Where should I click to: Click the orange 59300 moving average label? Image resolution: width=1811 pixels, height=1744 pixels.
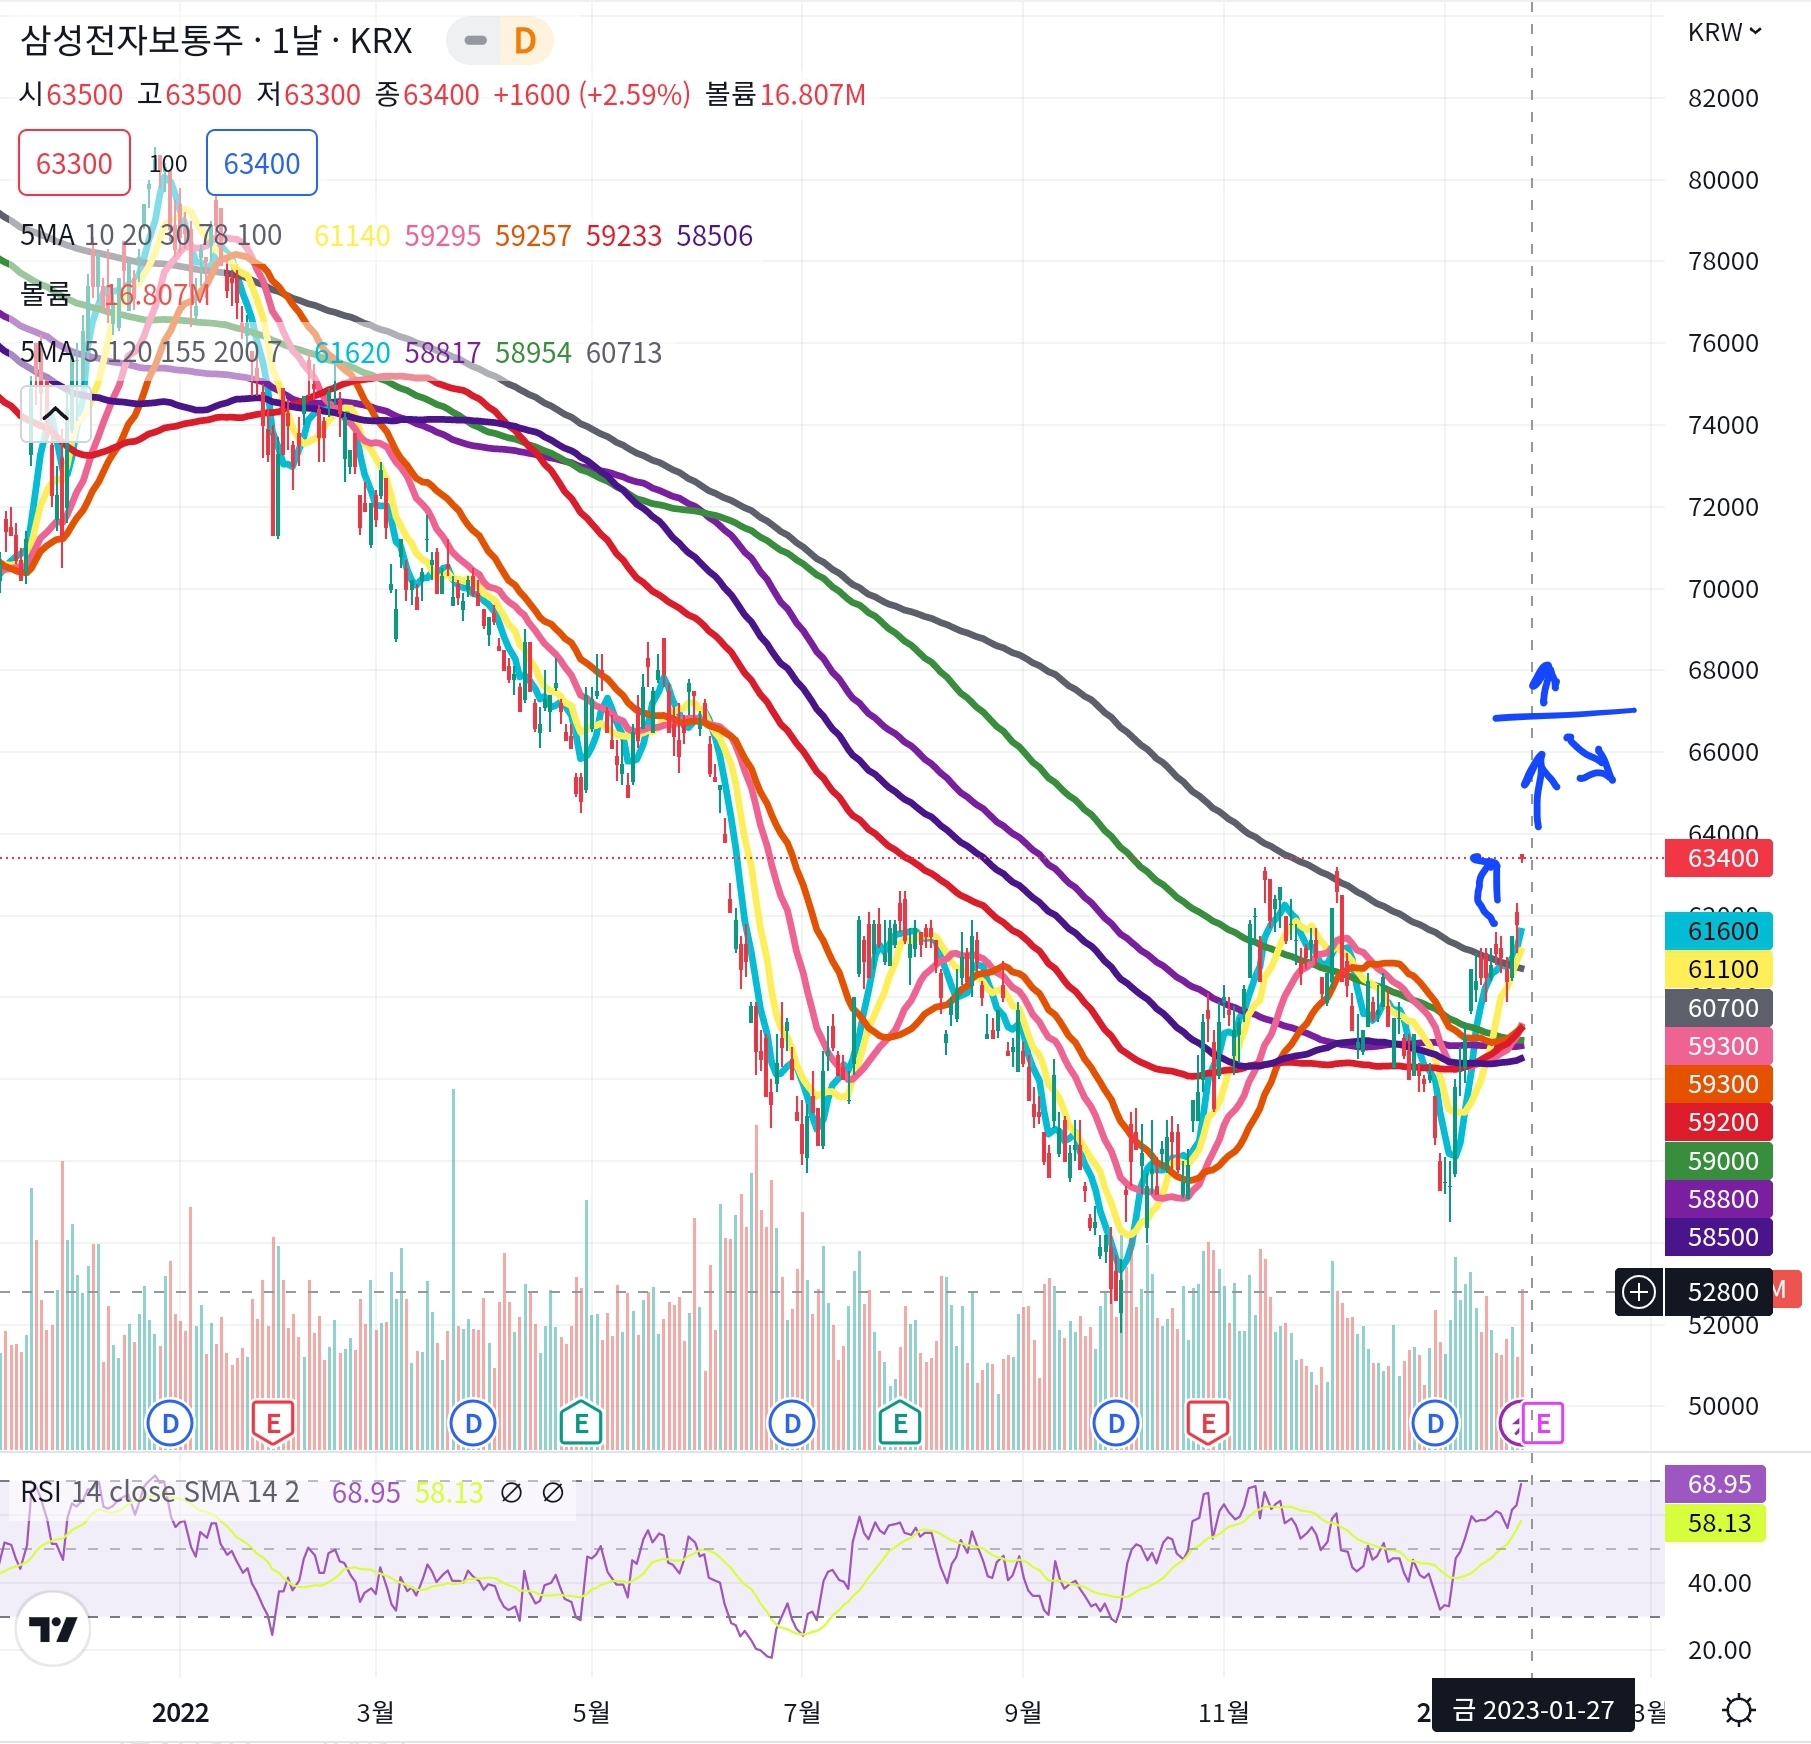point(1719,1084)
